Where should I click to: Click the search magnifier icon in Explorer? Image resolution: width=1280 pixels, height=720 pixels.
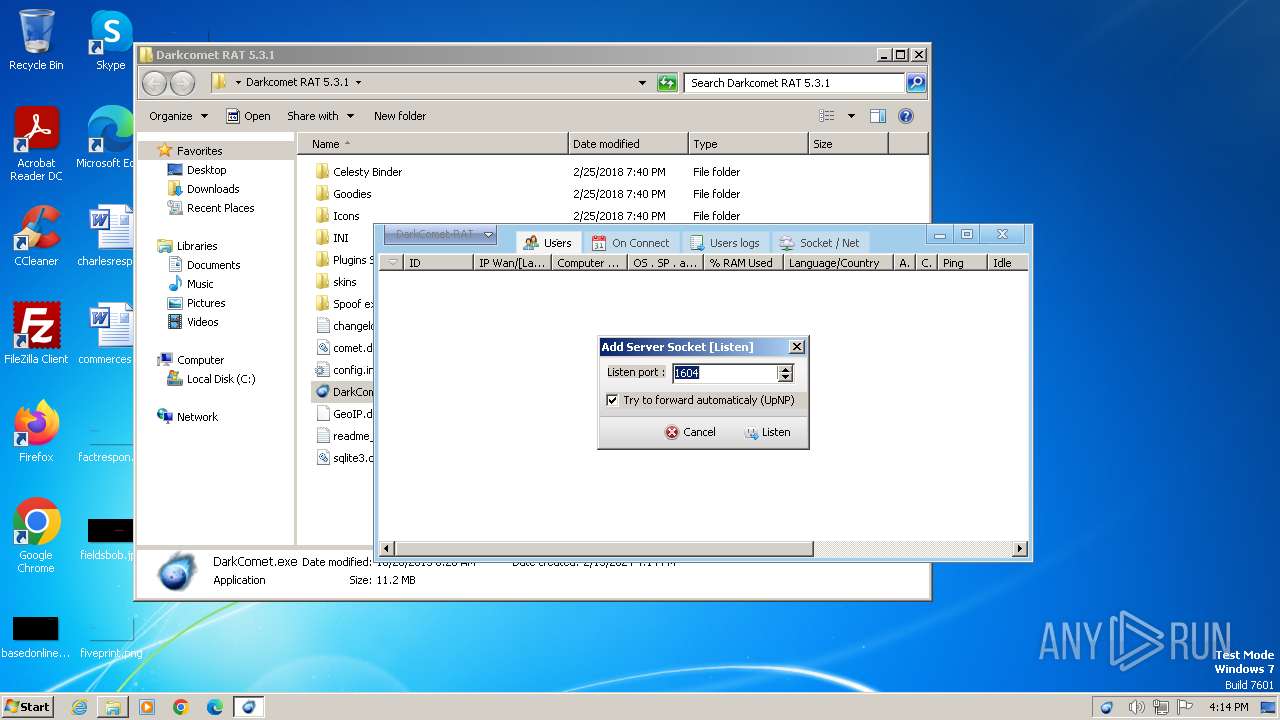[x=915, y=83]
